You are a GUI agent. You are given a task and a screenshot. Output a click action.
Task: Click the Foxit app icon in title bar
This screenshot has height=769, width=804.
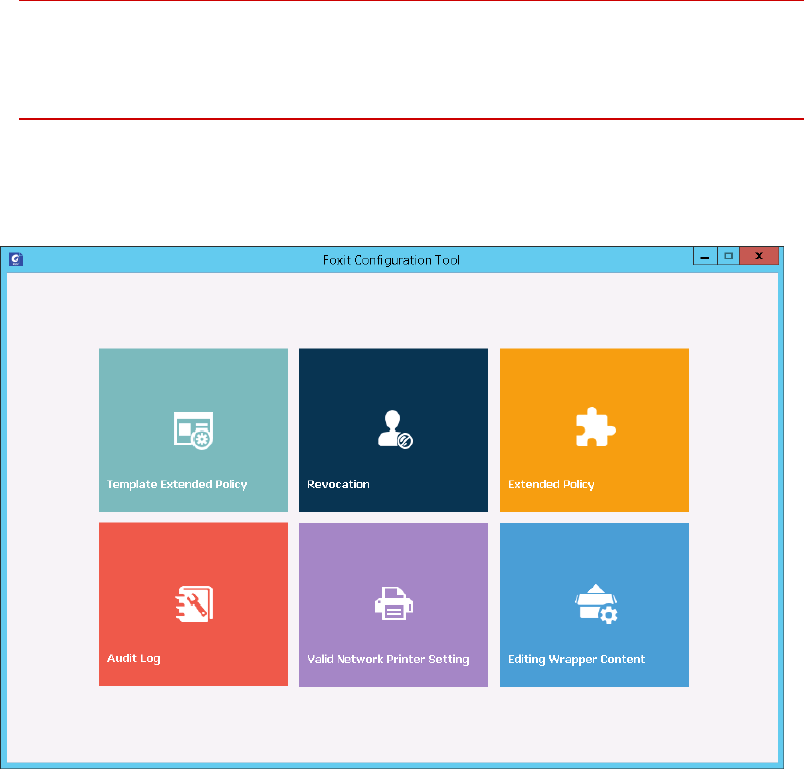(16, 259)
